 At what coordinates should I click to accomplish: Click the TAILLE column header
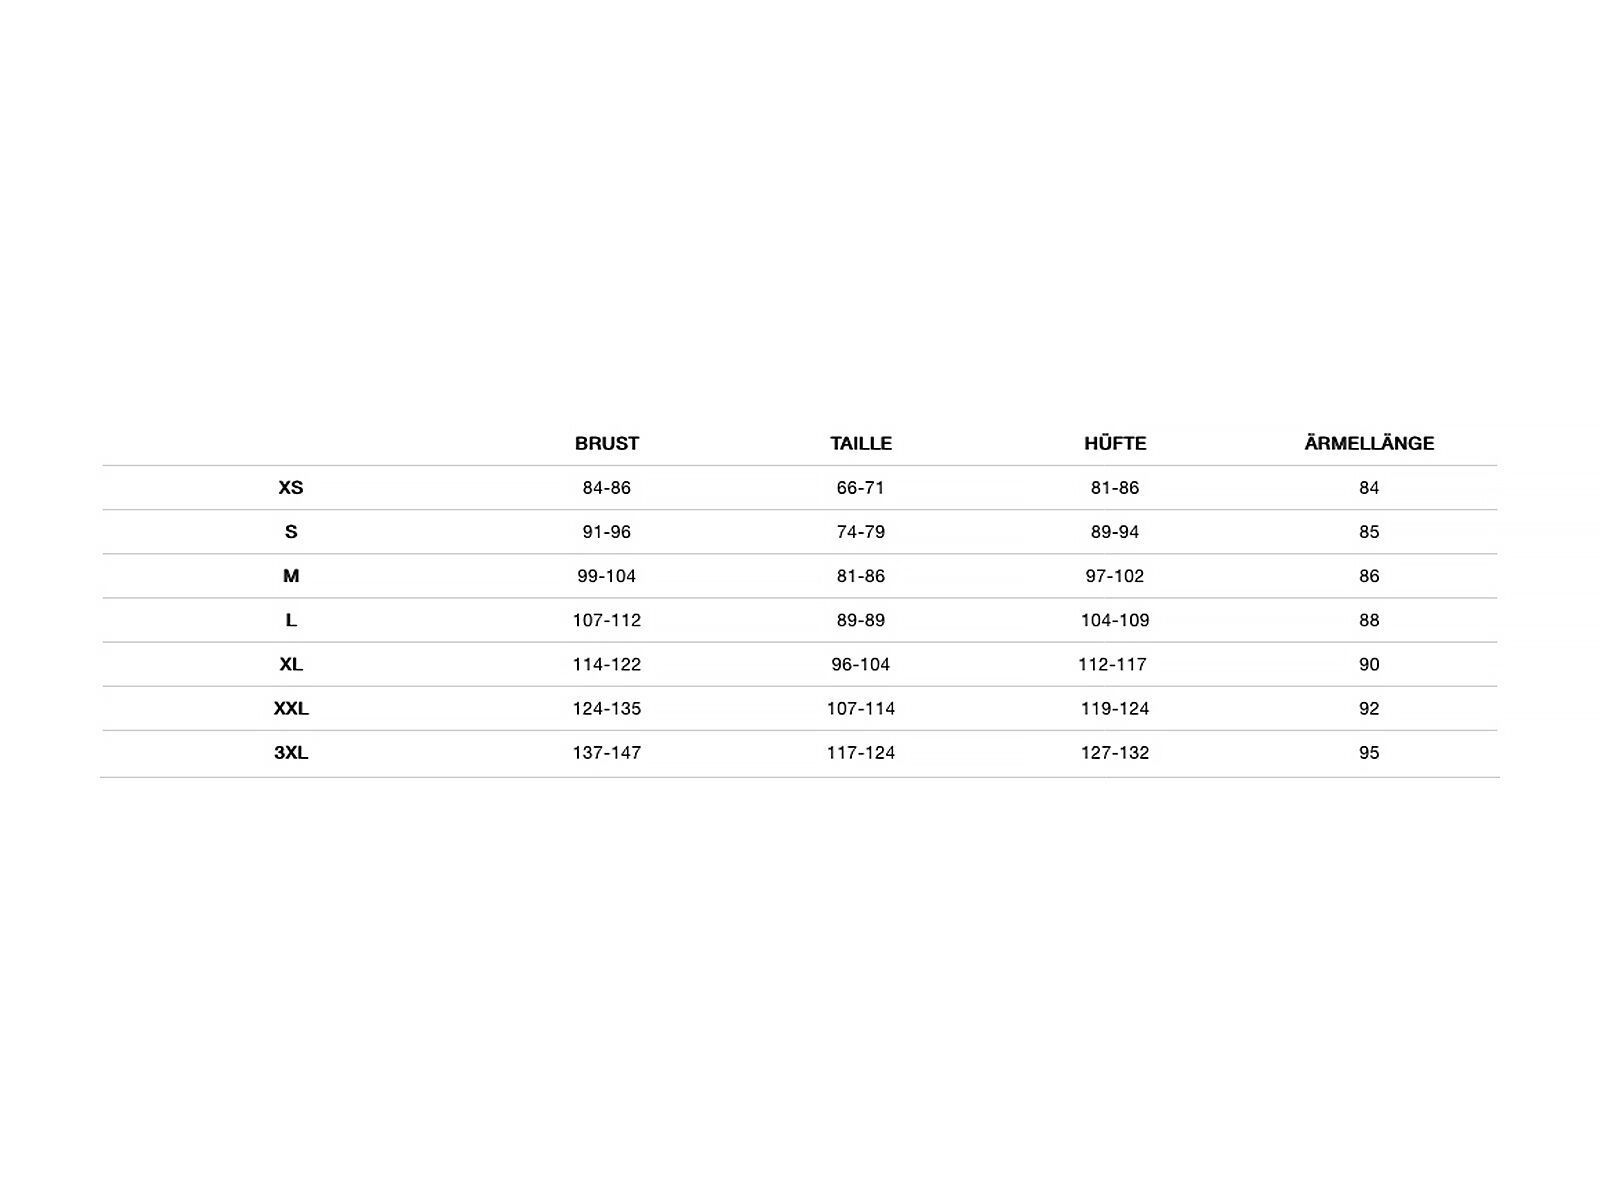(x=860, y=443)
